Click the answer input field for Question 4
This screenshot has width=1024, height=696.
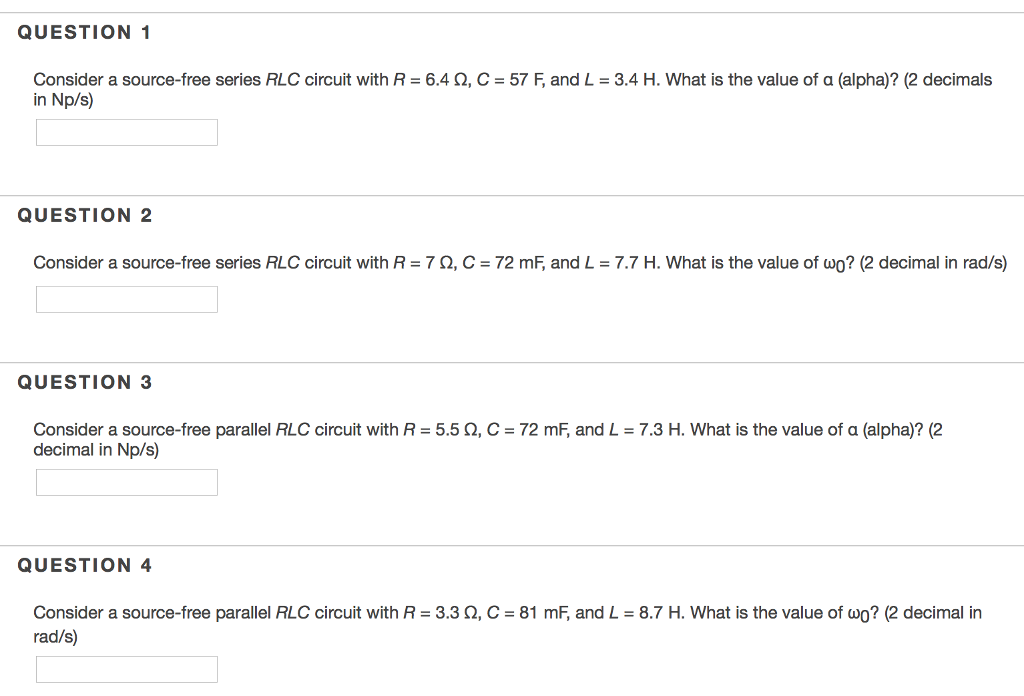coord(126,669)
